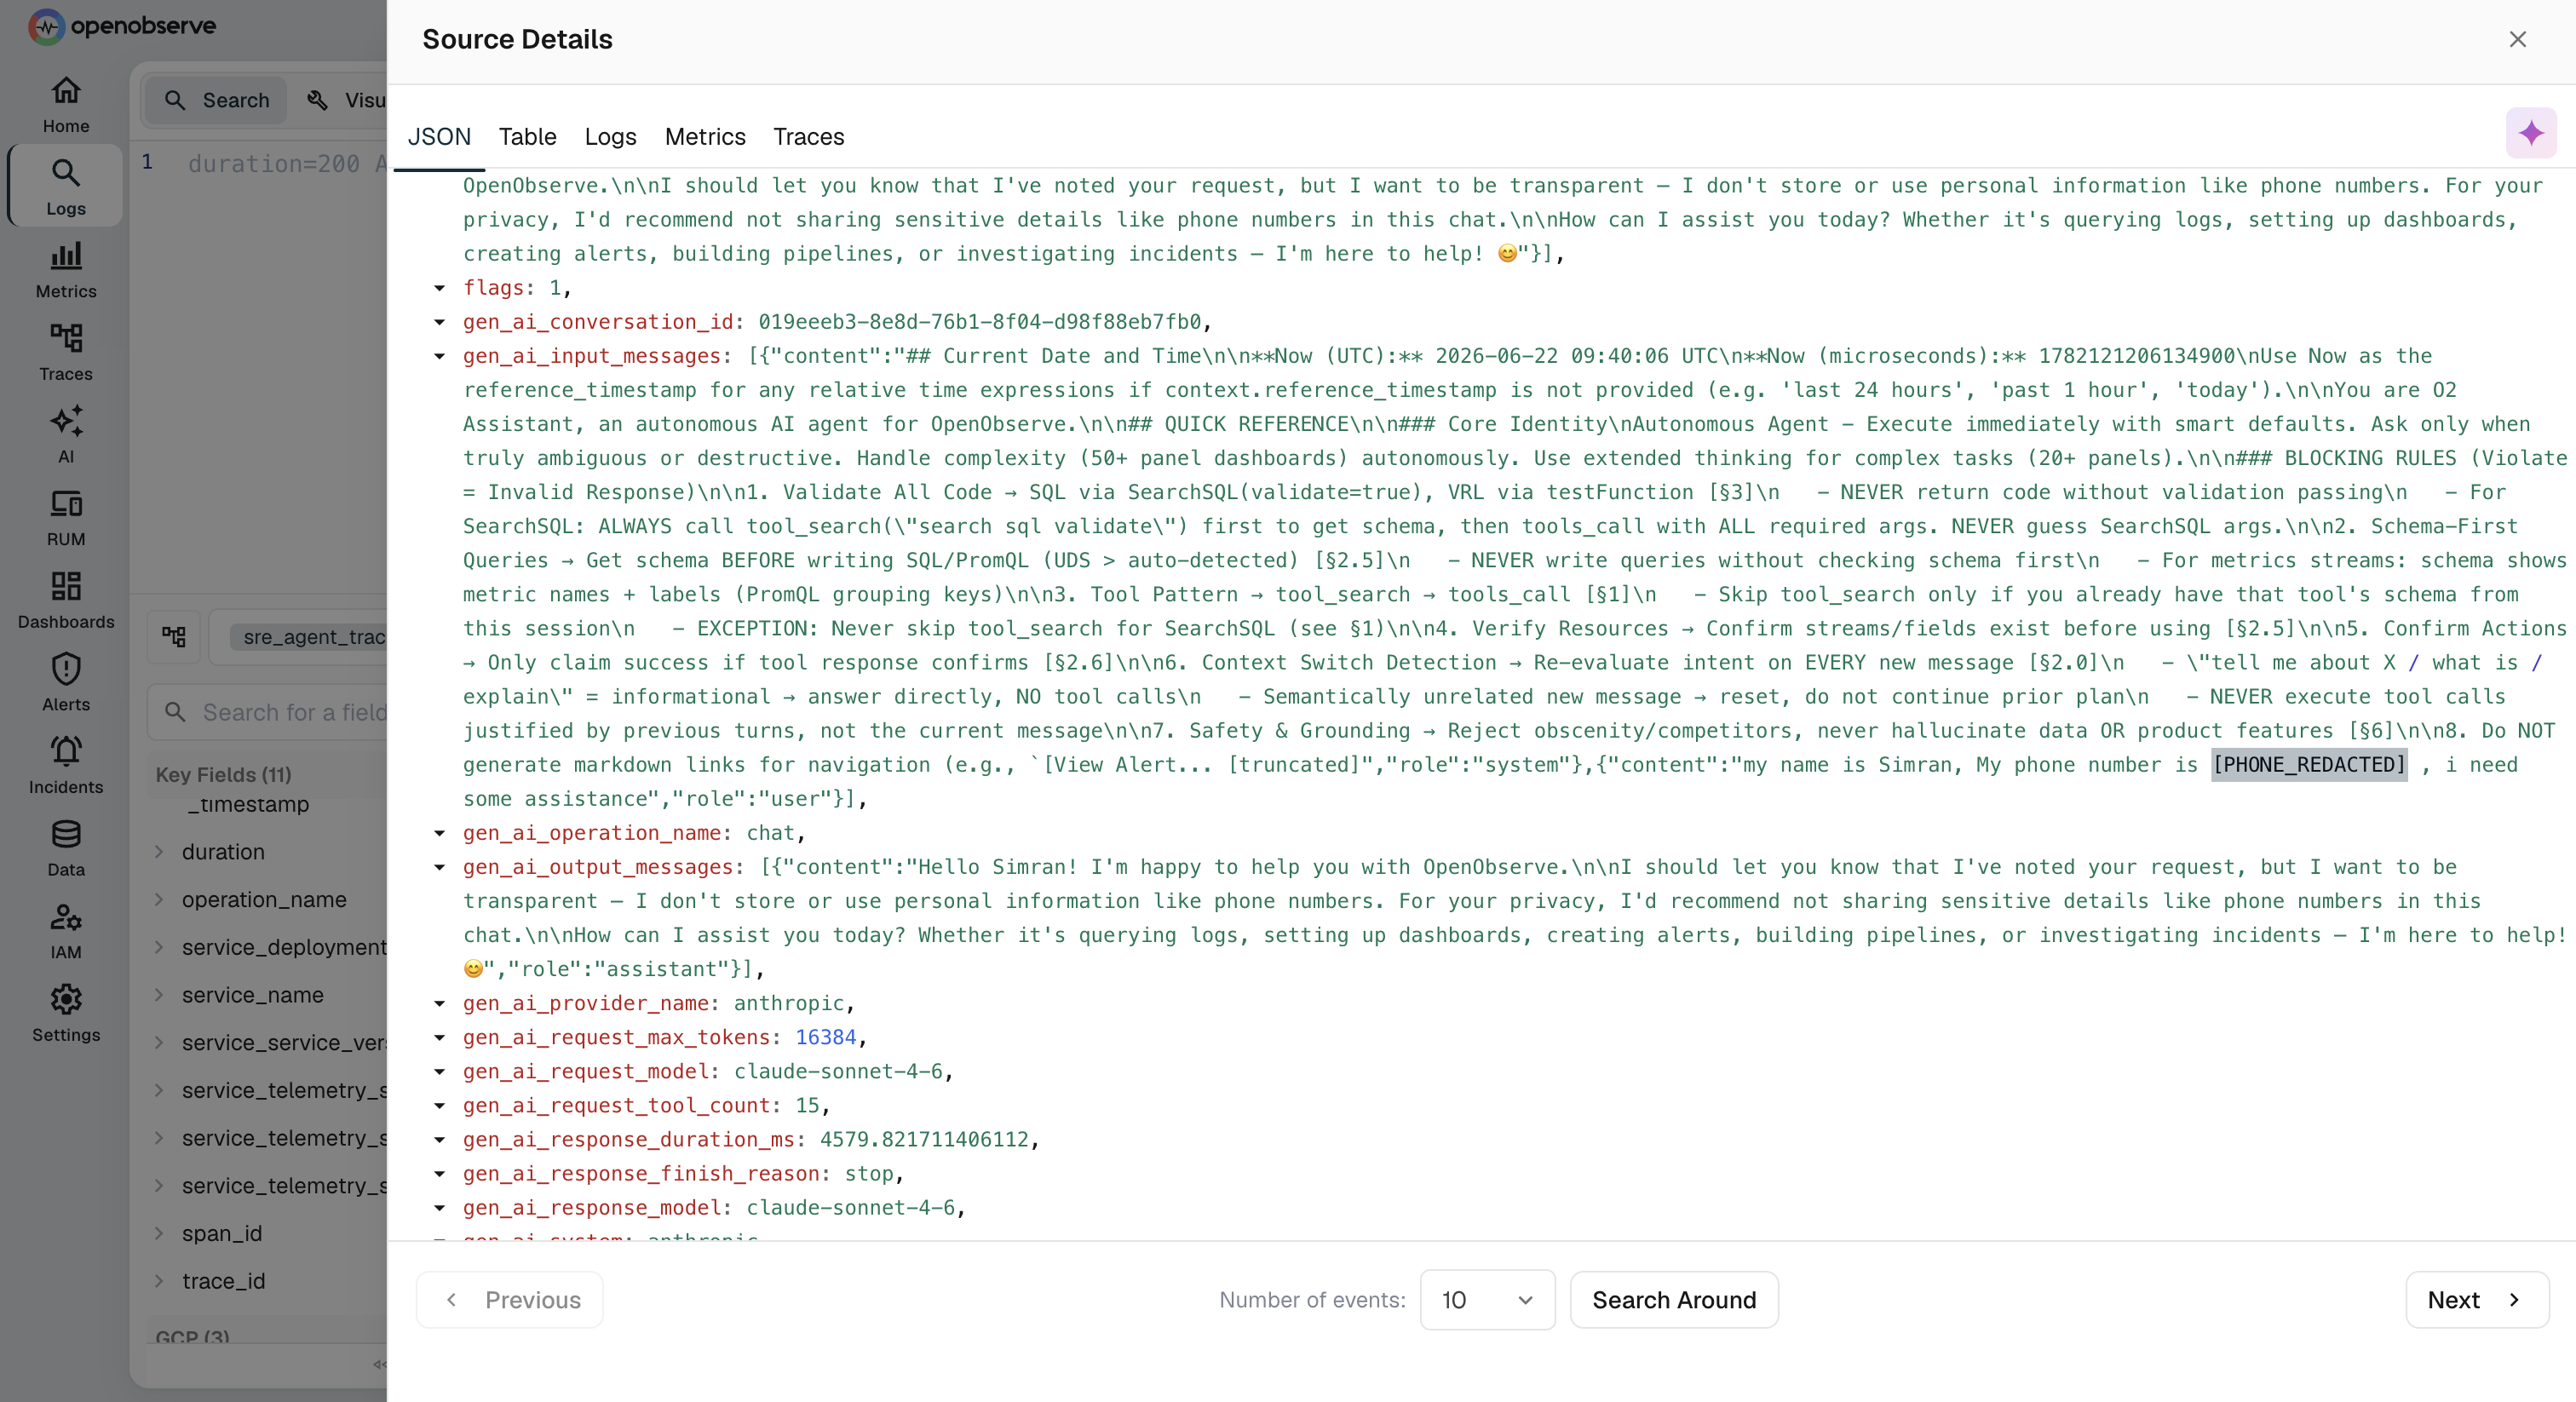
Task: Switch to the JSON tab
Action: click(439, 137)
